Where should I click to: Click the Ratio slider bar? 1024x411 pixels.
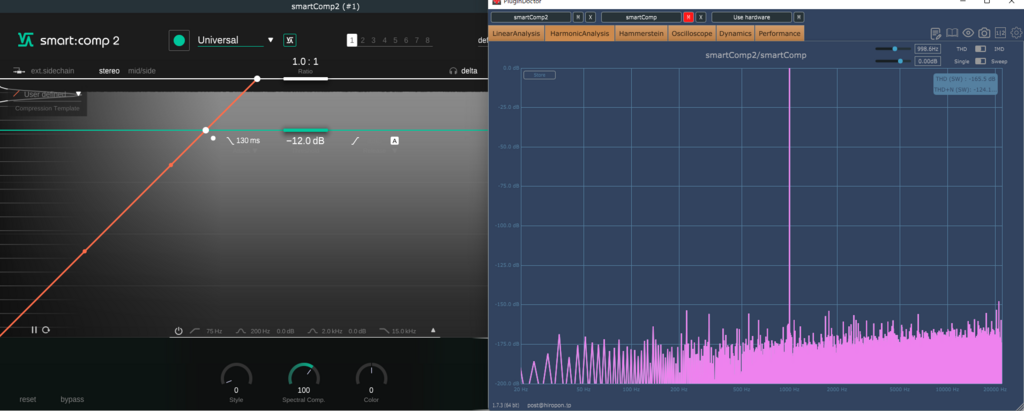[305, 78]
